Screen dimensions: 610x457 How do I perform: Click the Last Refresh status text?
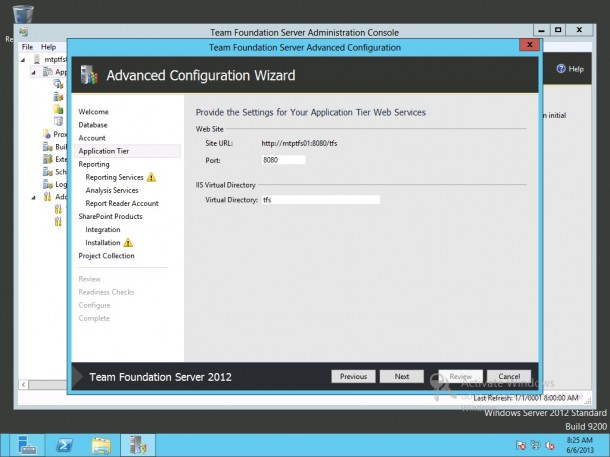[526, 398]
